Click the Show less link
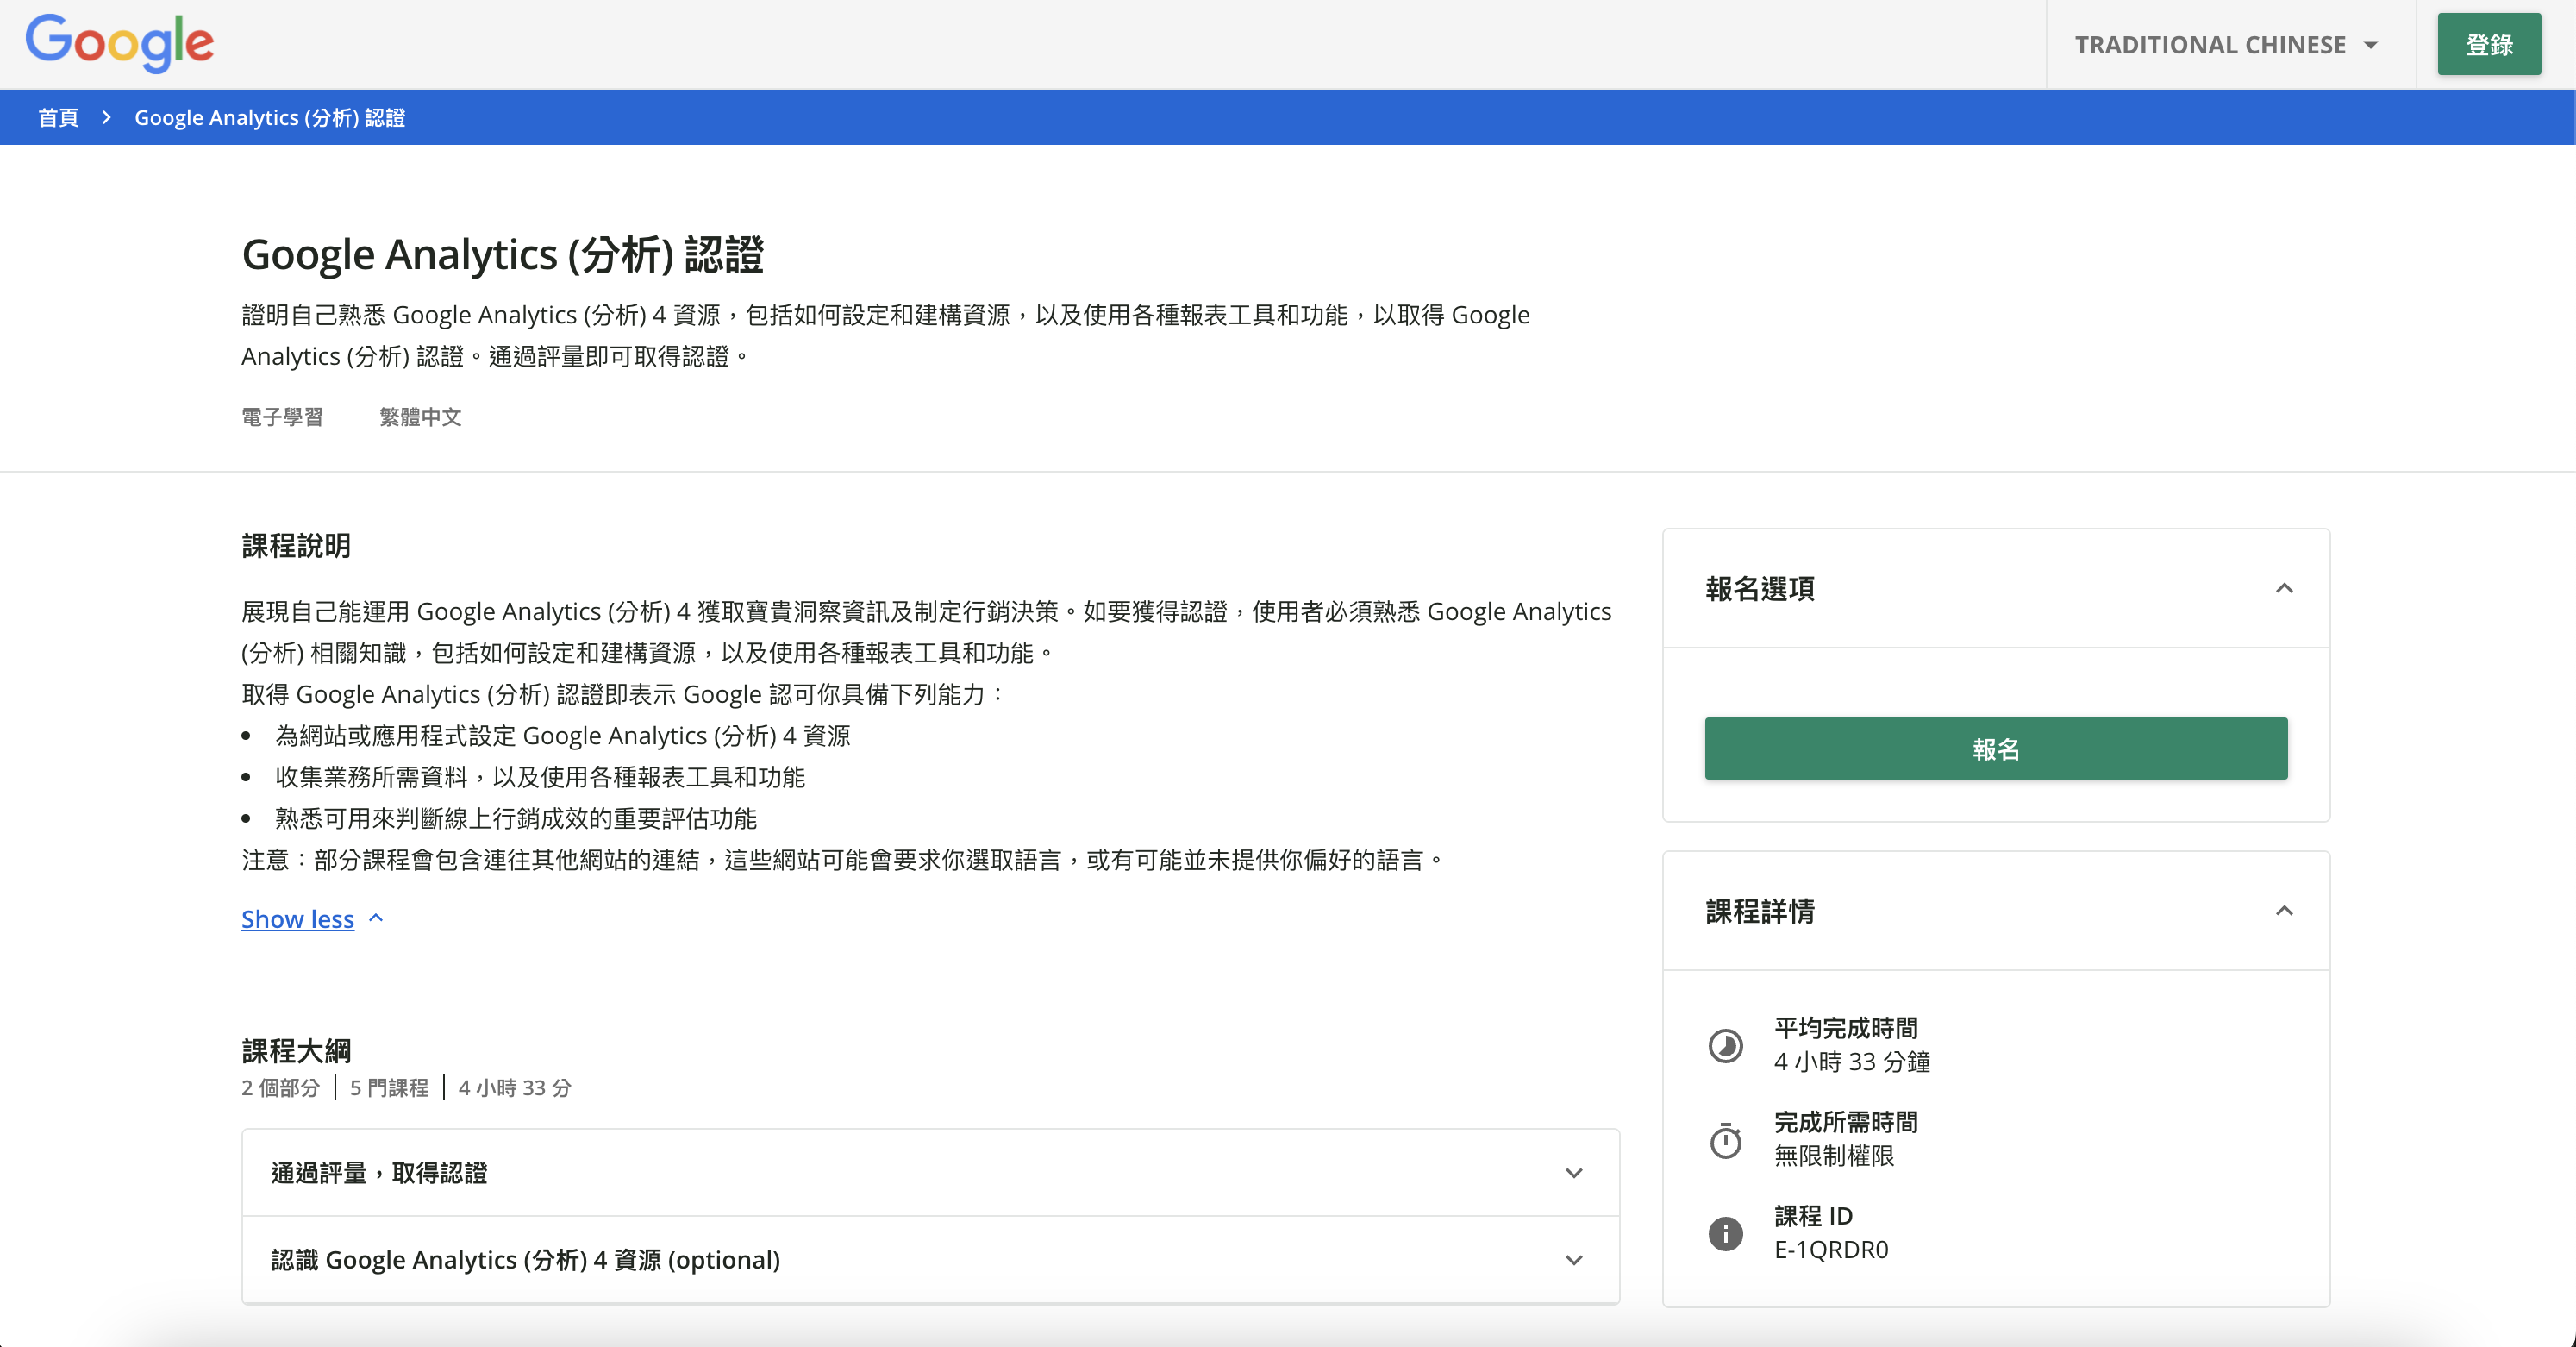 pyautogui.click(x=297, y=919)
